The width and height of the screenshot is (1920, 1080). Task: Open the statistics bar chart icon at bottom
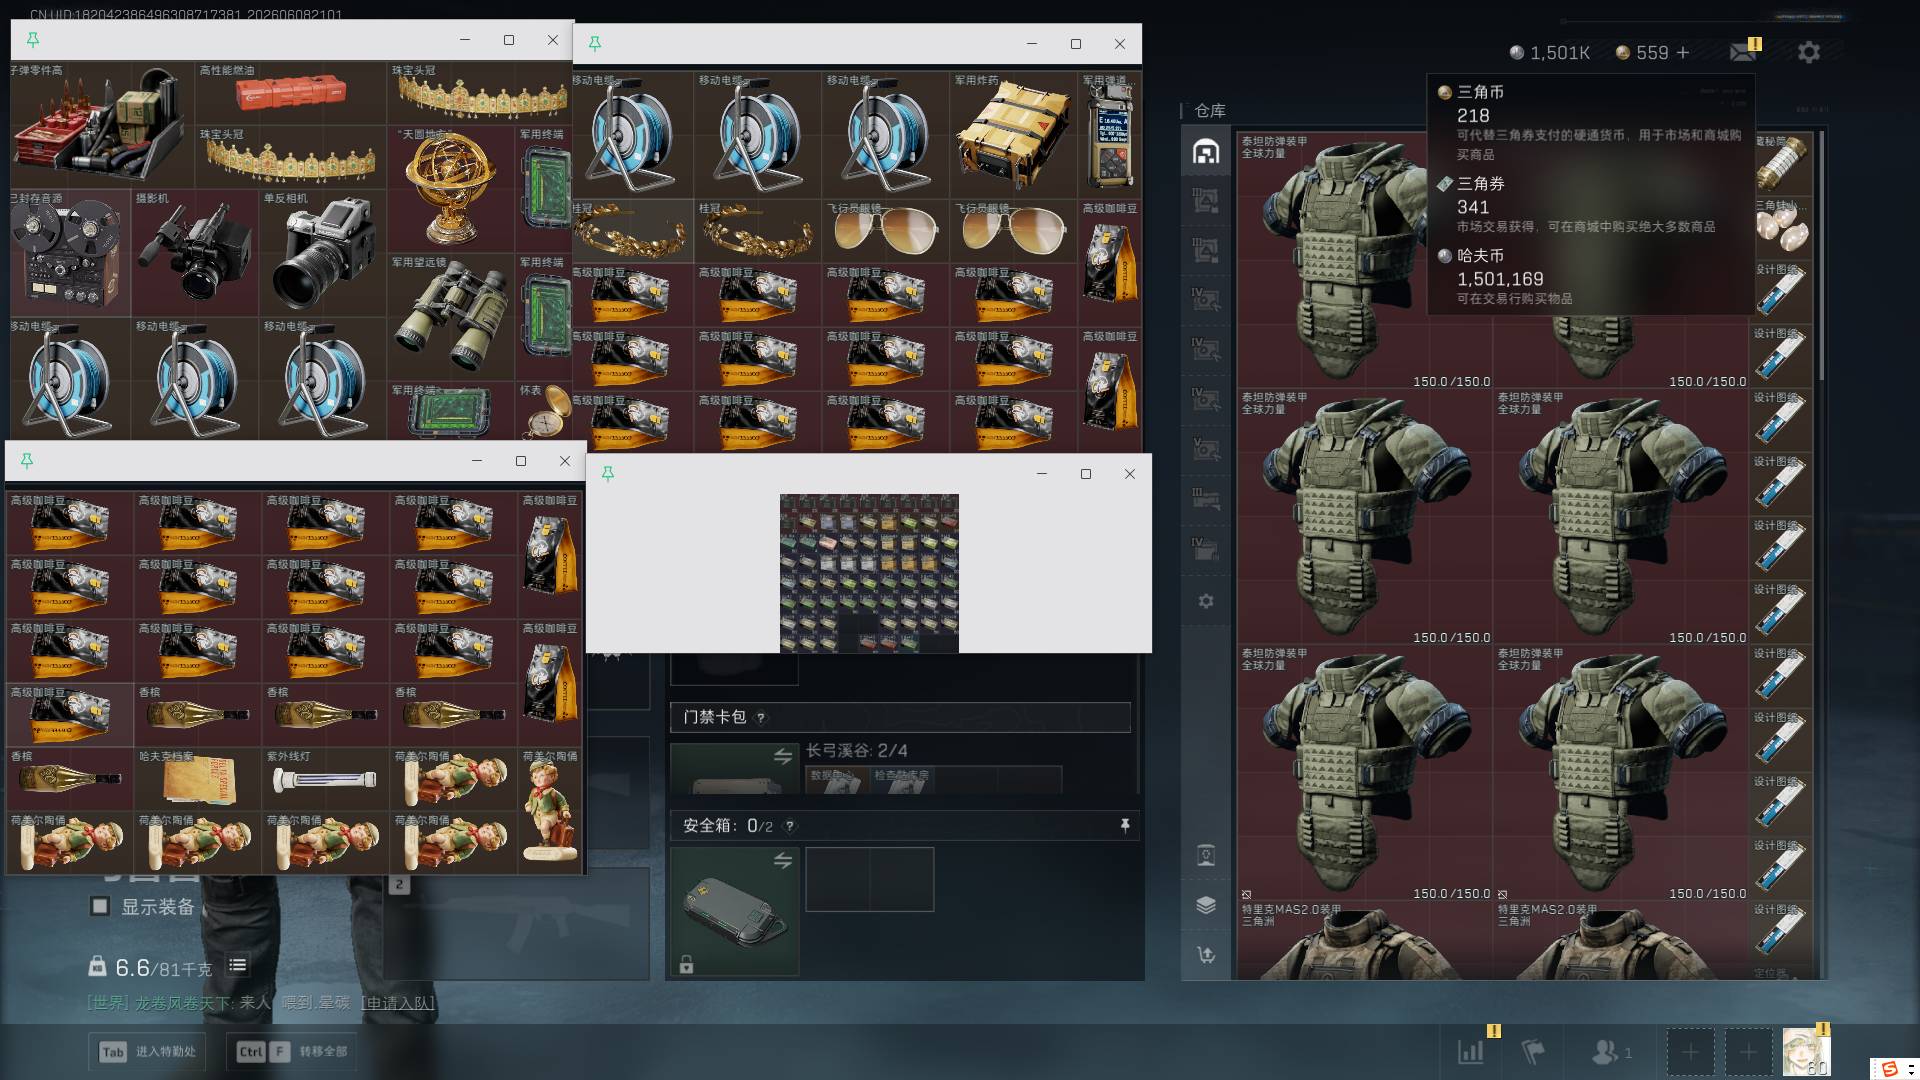click(1471, 1051)
